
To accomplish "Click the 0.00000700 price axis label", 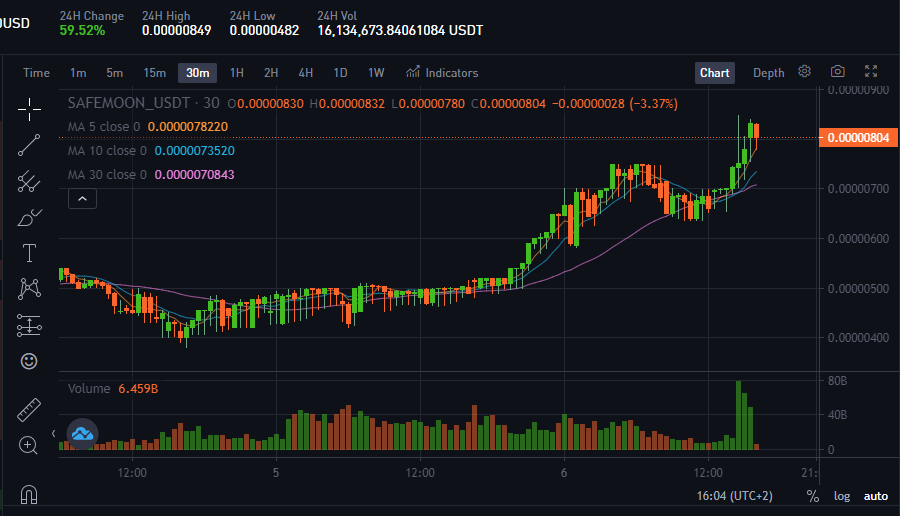I will coord(858,188).
